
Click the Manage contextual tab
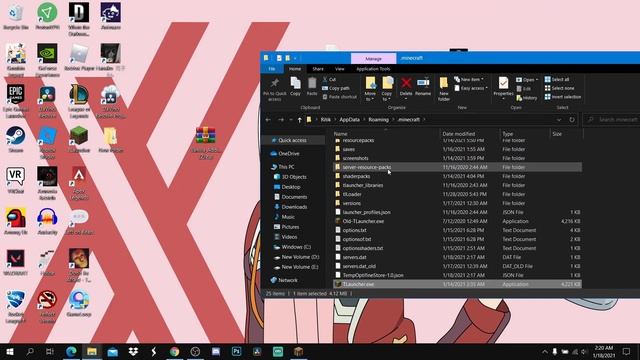(373, 59)
